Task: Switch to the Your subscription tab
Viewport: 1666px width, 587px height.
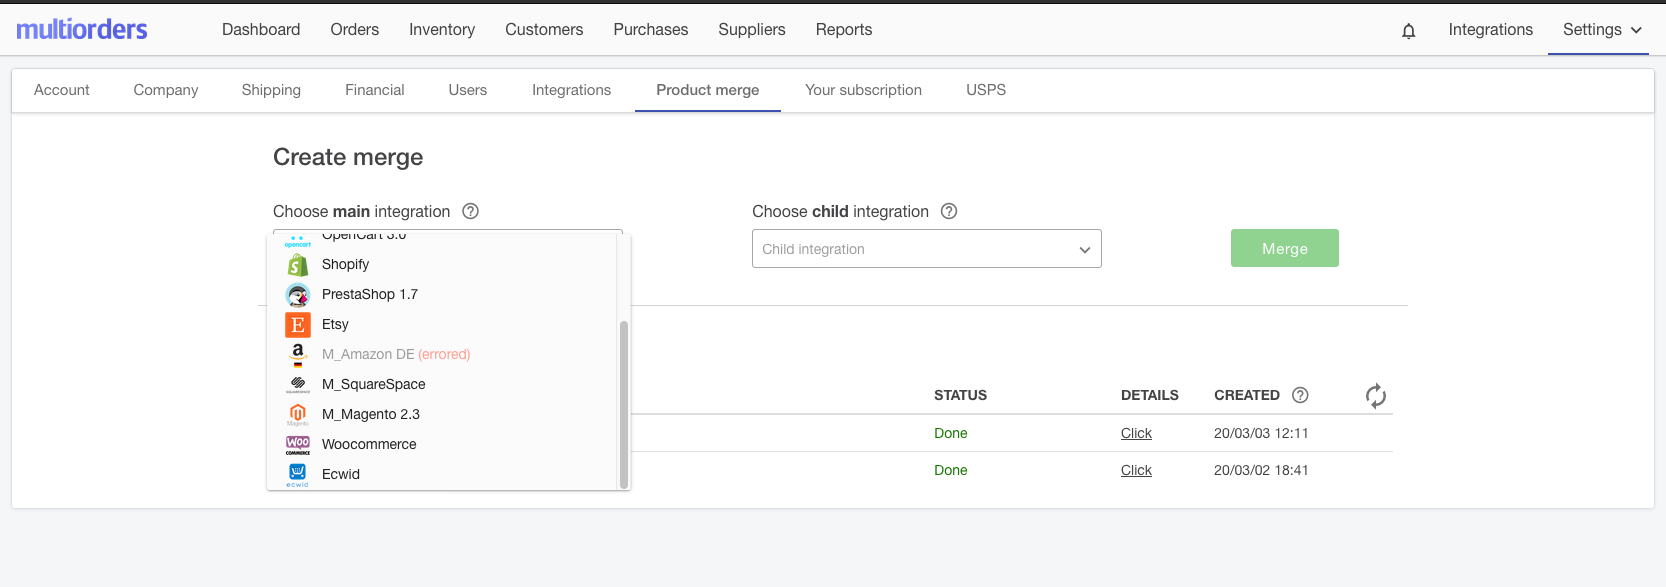Action: (863, 90)
